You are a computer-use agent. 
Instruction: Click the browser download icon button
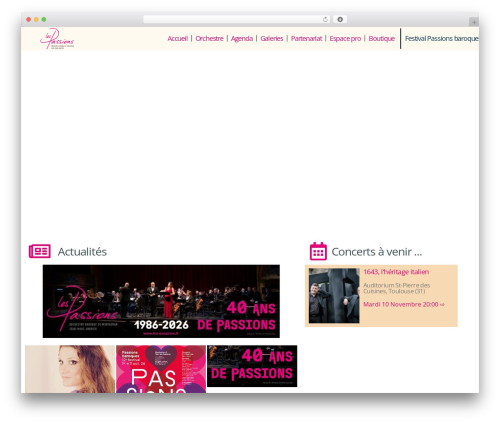pyautogui.click(x=340, y=20)
